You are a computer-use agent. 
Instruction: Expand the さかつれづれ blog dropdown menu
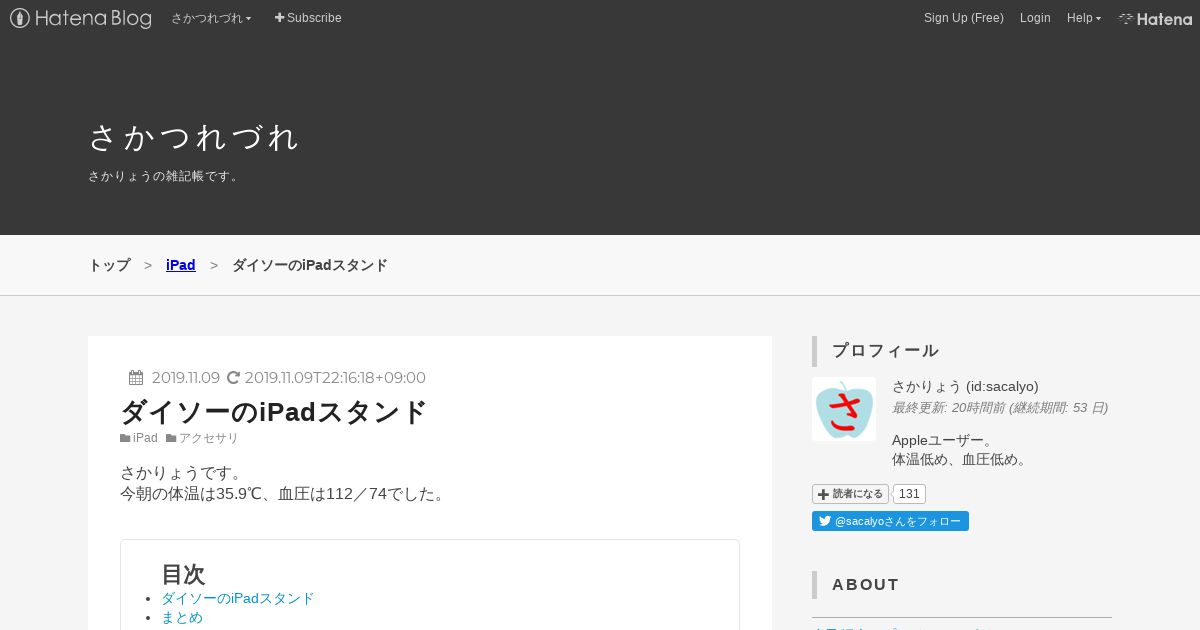click(211, 18)
